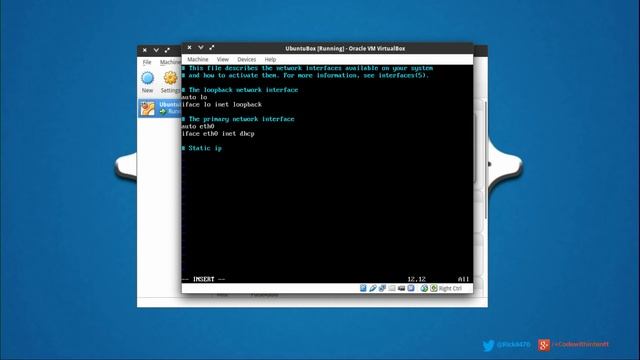Screen dimensions: 640x360
Task: Click the 'auto lo' line
Action: (x=195, y=97)
